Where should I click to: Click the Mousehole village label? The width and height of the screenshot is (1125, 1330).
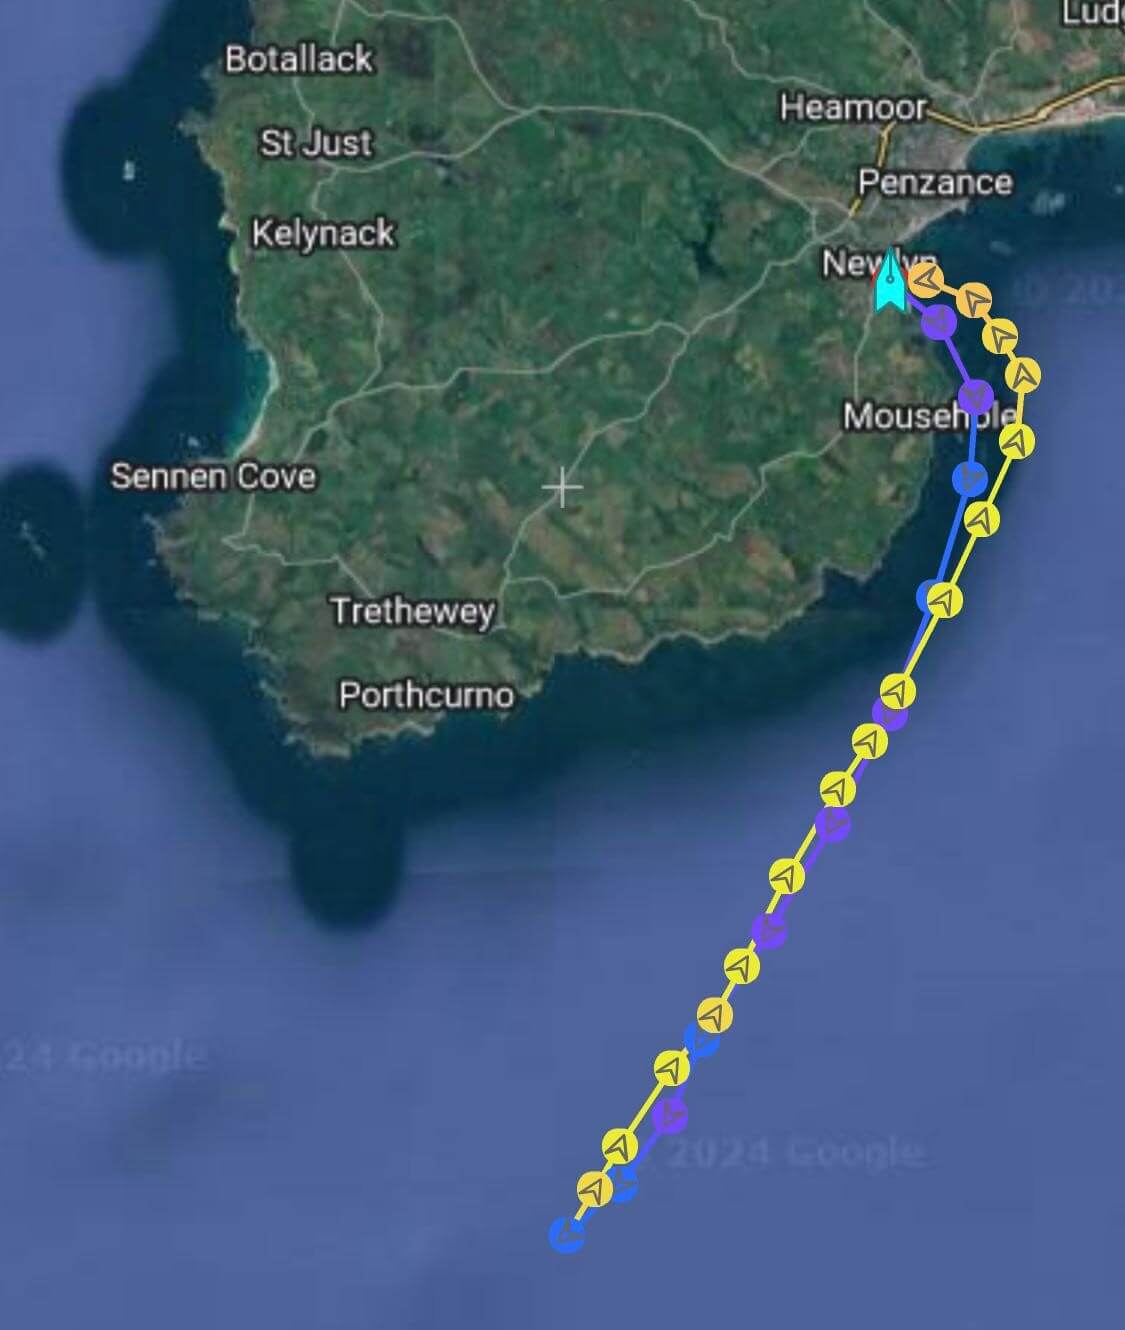coord(927,415)
